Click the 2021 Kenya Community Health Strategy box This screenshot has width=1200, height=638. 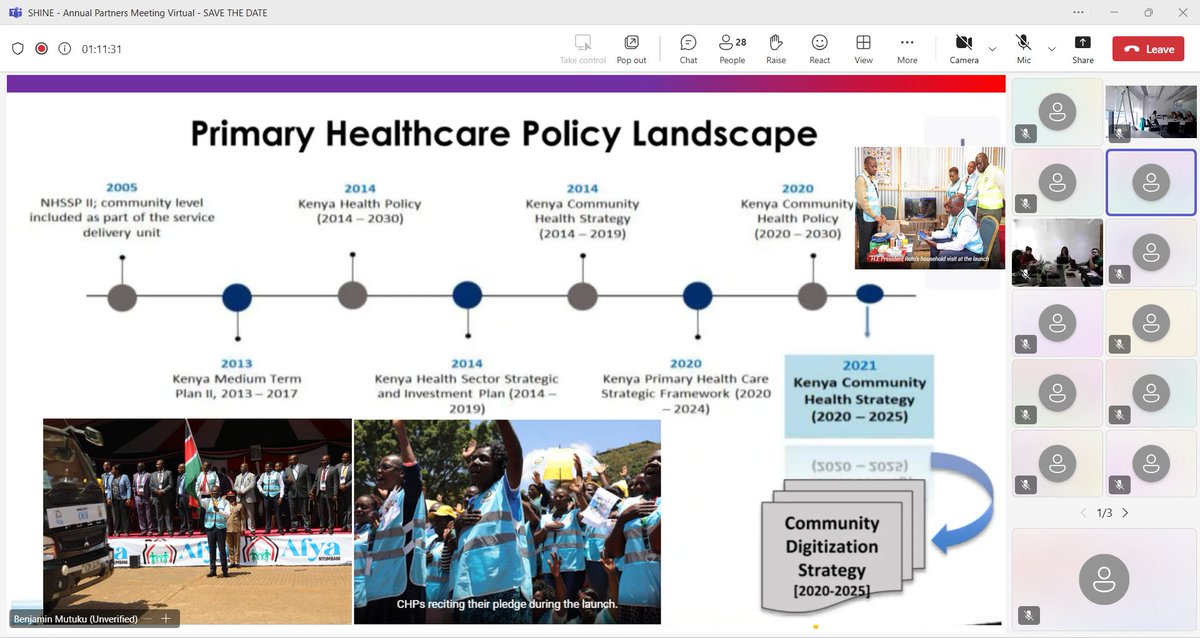[x=859, y=396]
